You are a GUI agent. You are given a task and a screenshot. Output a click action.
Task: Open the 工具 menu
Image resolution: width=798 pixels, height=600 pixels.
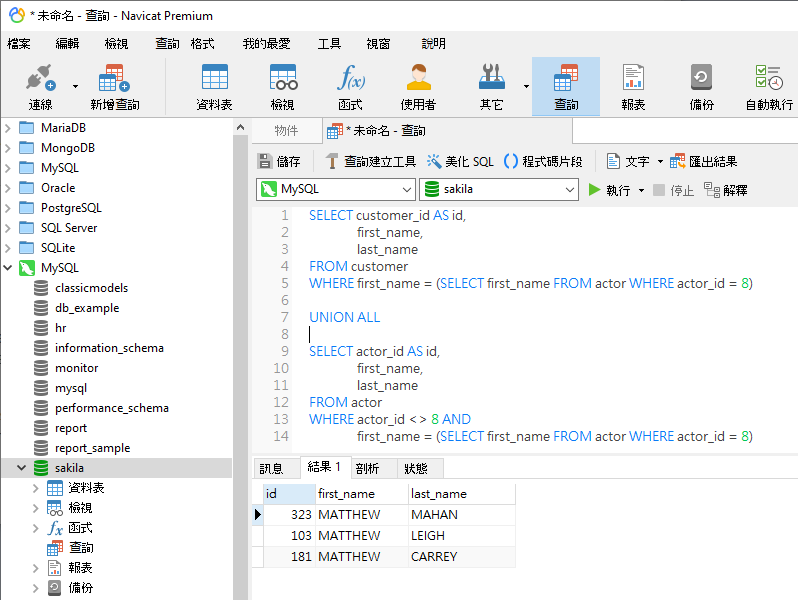(x=329, y=44)
